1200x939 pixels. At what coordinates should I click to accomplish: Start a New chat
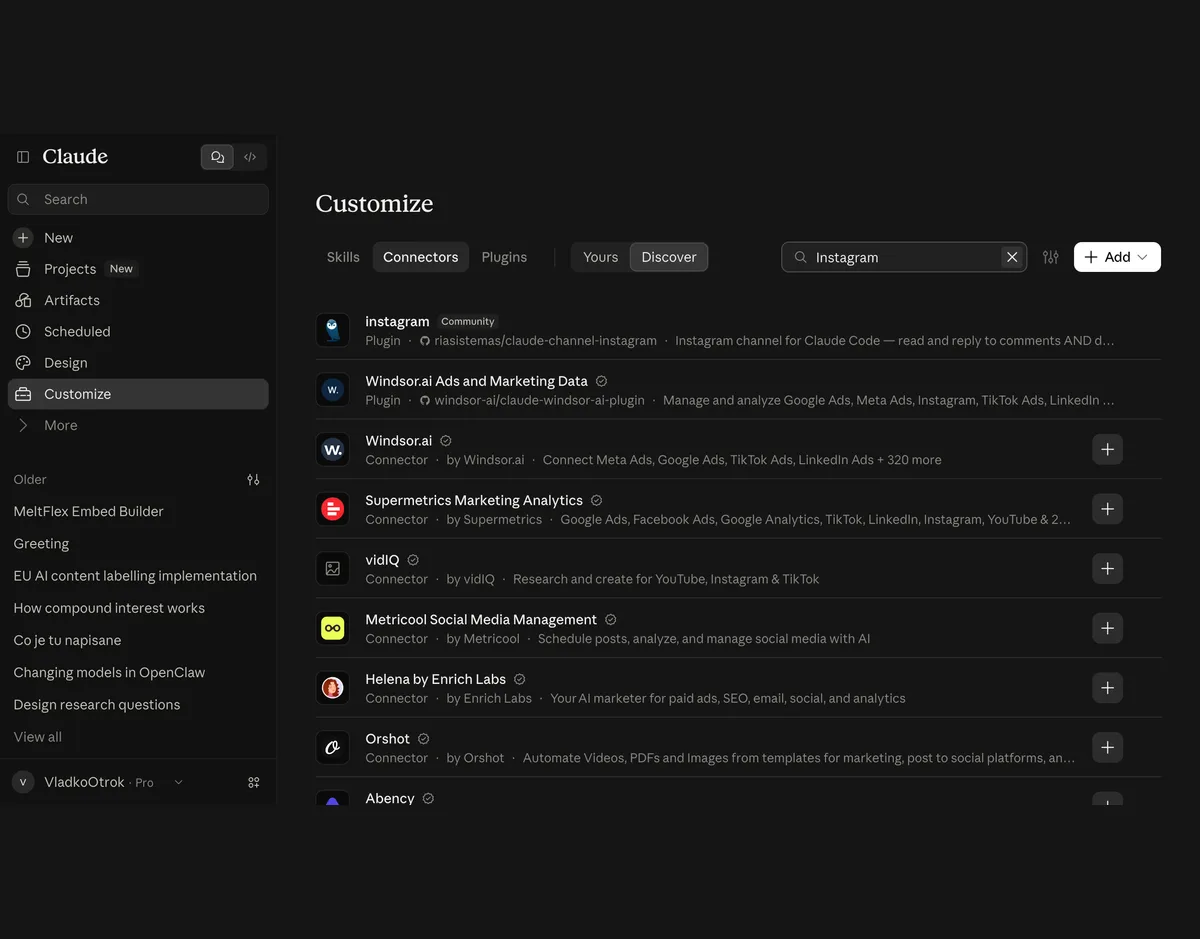tap(138, 238)
